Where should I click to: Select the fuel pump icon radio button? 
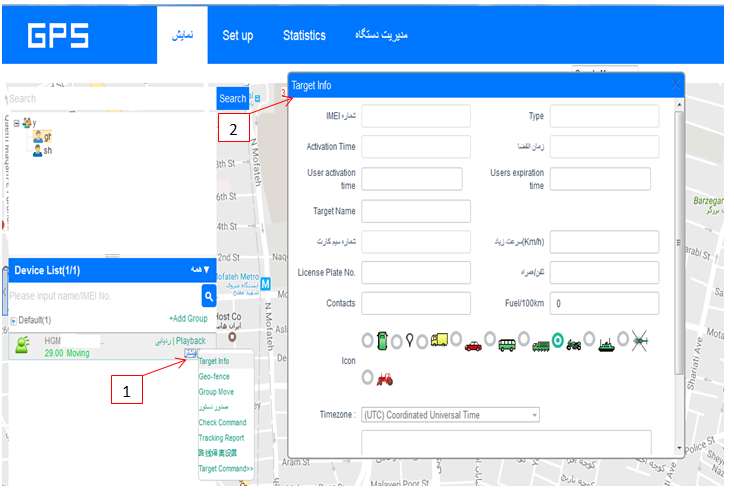click(x=367, y=341)
